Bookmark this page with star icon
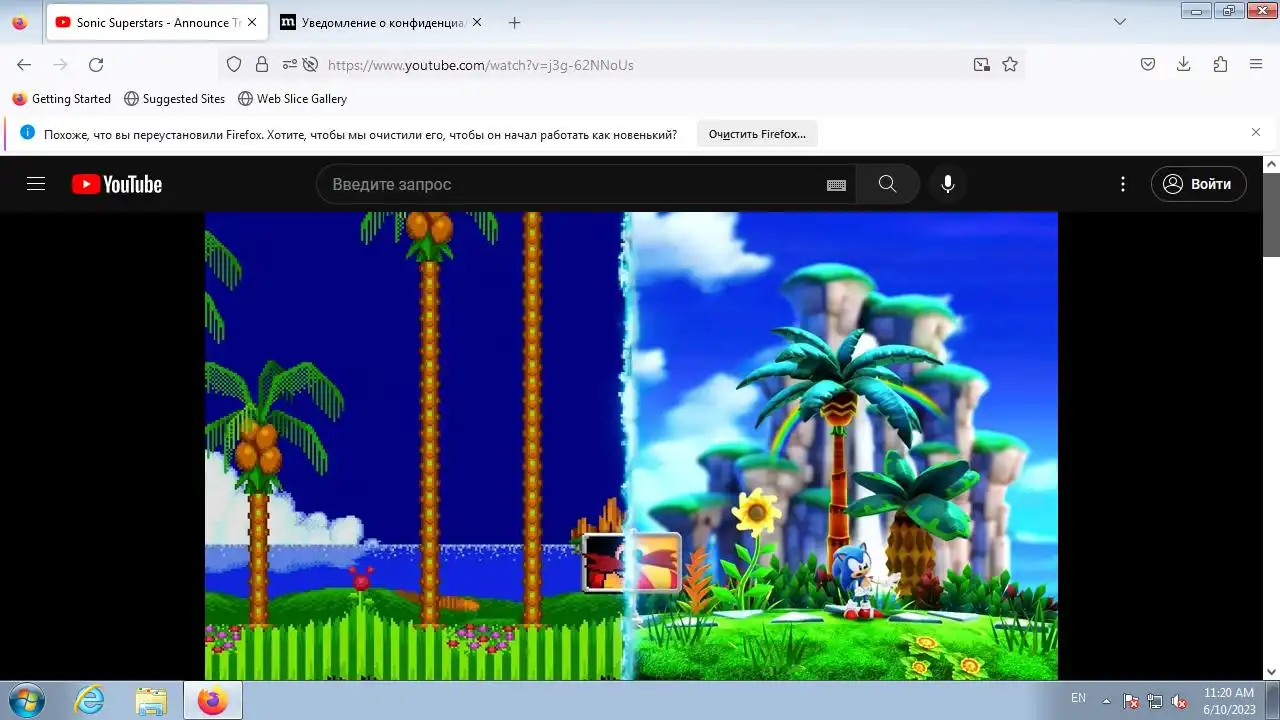Screen dimensions: 1280x720 1010,64
